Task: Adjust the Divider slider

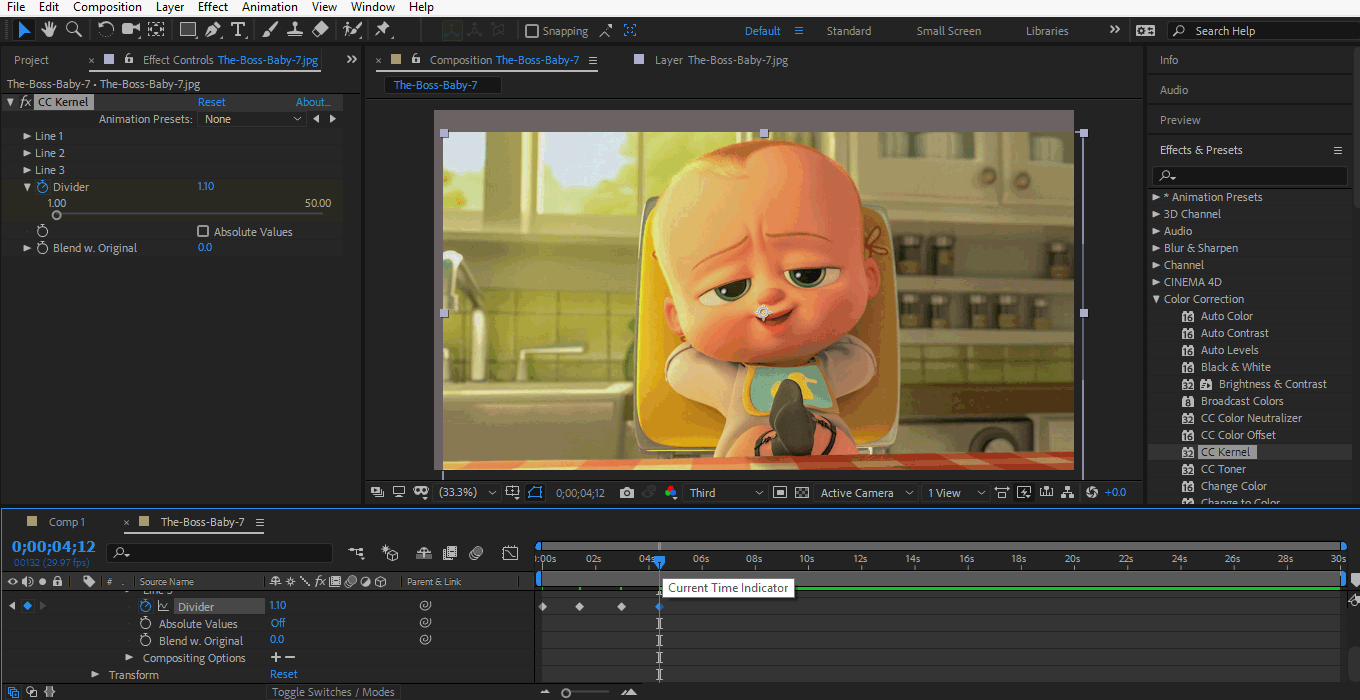Action: coord(57,212)
